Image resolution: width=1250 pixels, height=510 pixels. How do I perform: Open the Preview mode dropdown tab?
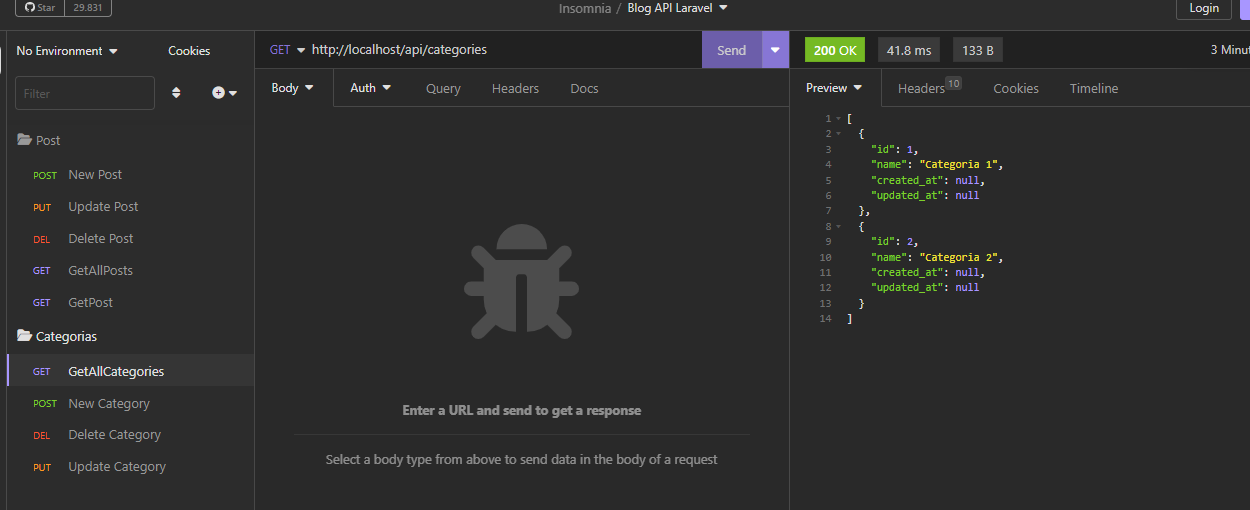click(x=834, y=88)
